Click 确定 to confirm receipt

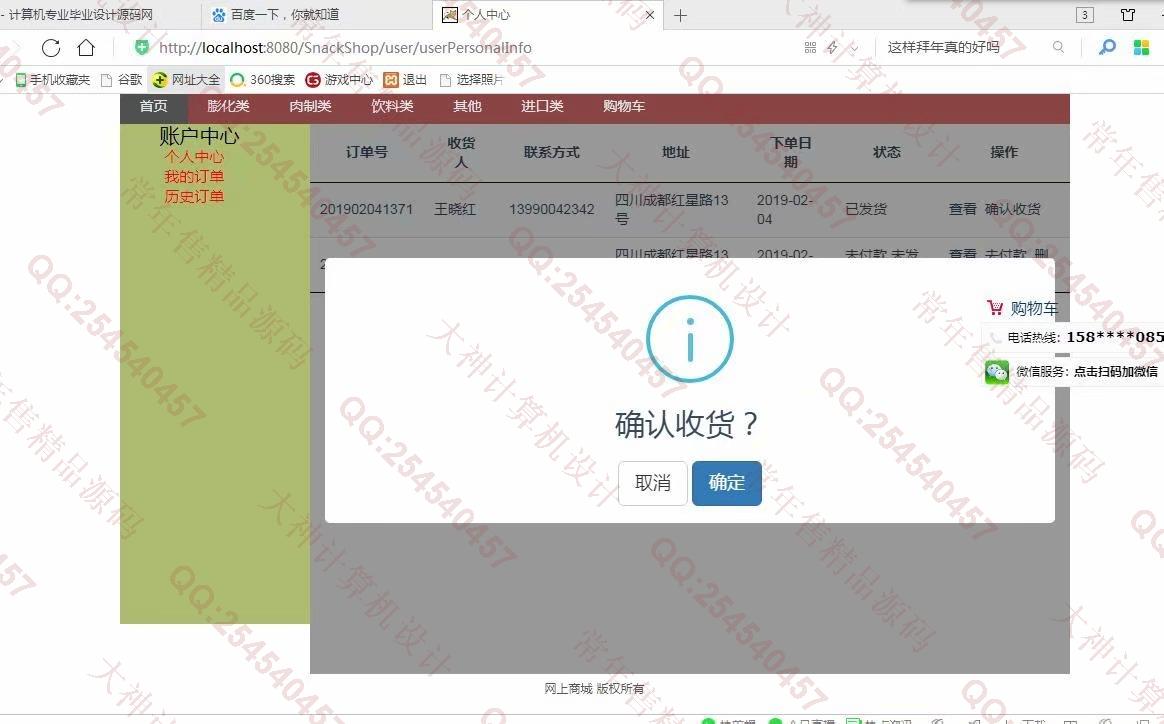[727, 483]
